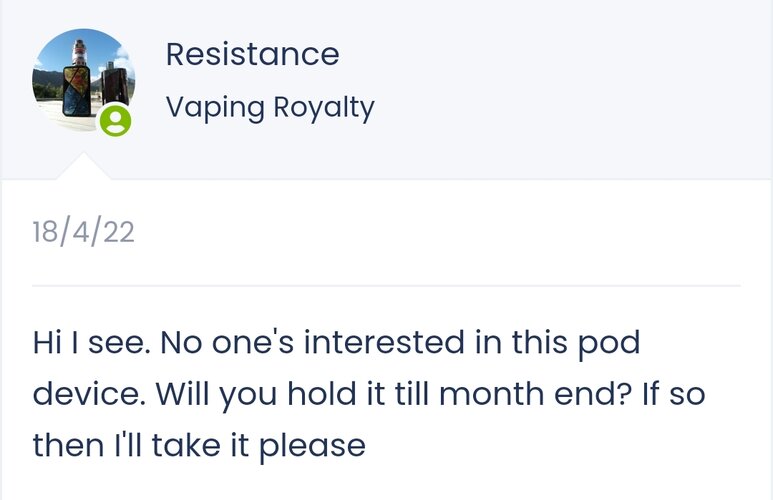Click blank space right of post date
The image size is (773, 500).
450,232
